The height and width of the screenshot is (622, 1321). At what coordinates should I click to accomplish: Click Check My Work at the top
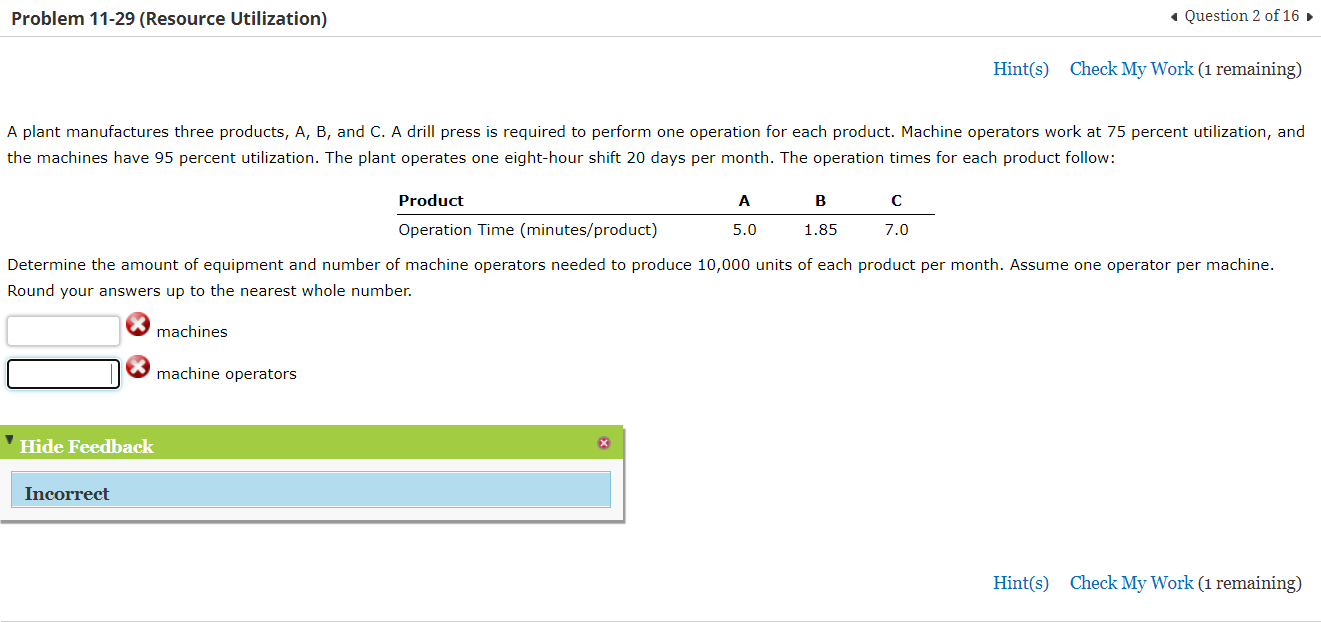click(x=1131, y=68)
